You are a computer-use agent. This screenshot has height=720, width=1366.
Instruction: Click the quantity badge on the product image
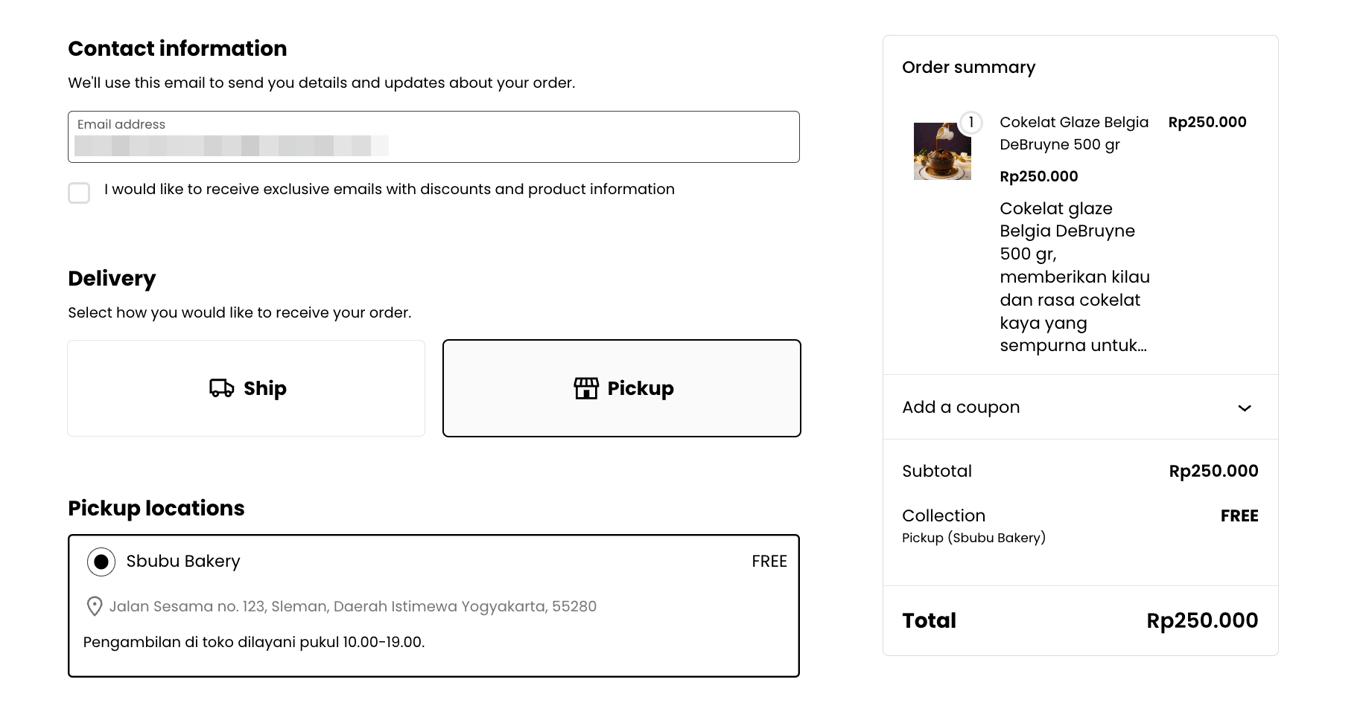point(970,122)
